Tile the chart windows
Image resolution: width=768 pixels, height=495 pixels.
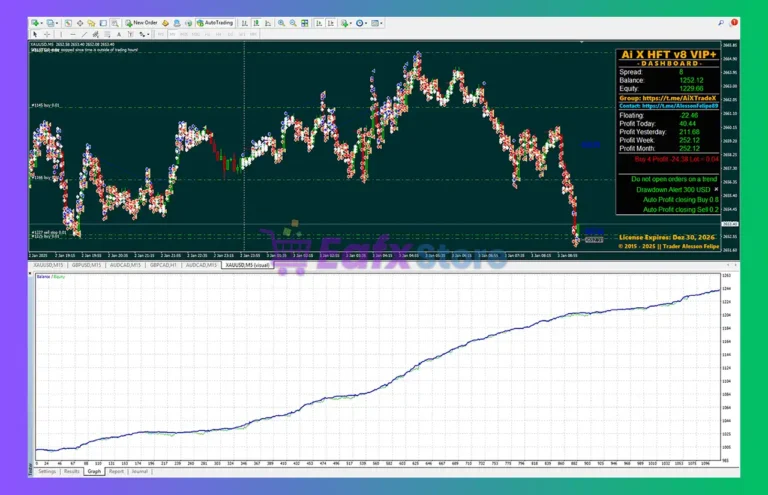(x=305, y=23)
